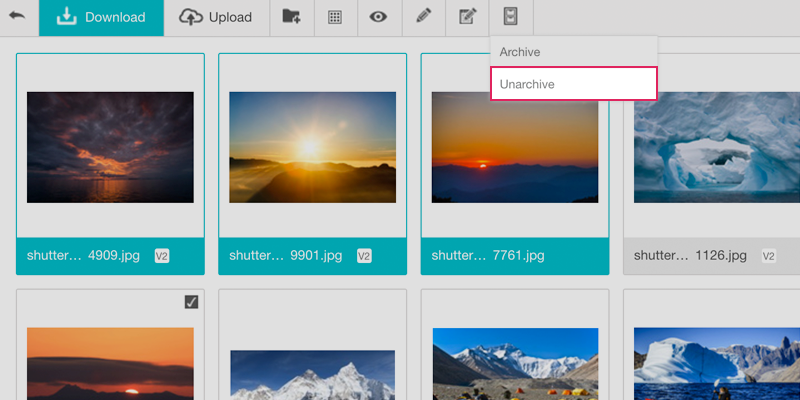Open the orange sky sun-on-horizon thumbnail

click(110, 364)
